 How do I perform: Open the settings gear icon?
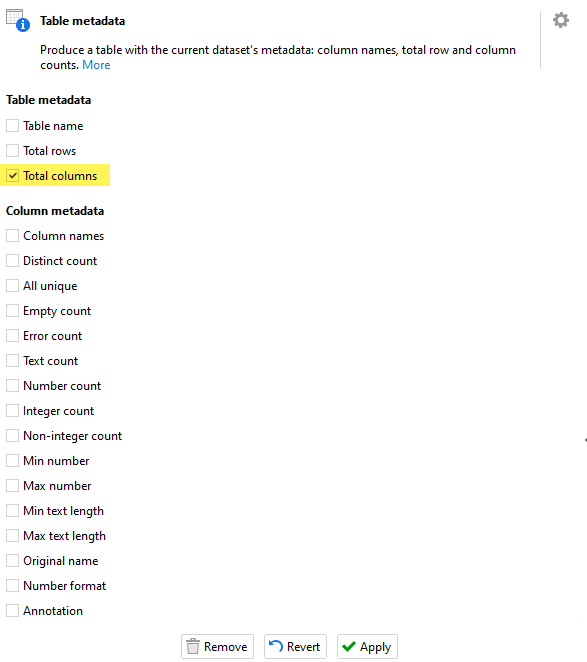[x=561, y=20]
